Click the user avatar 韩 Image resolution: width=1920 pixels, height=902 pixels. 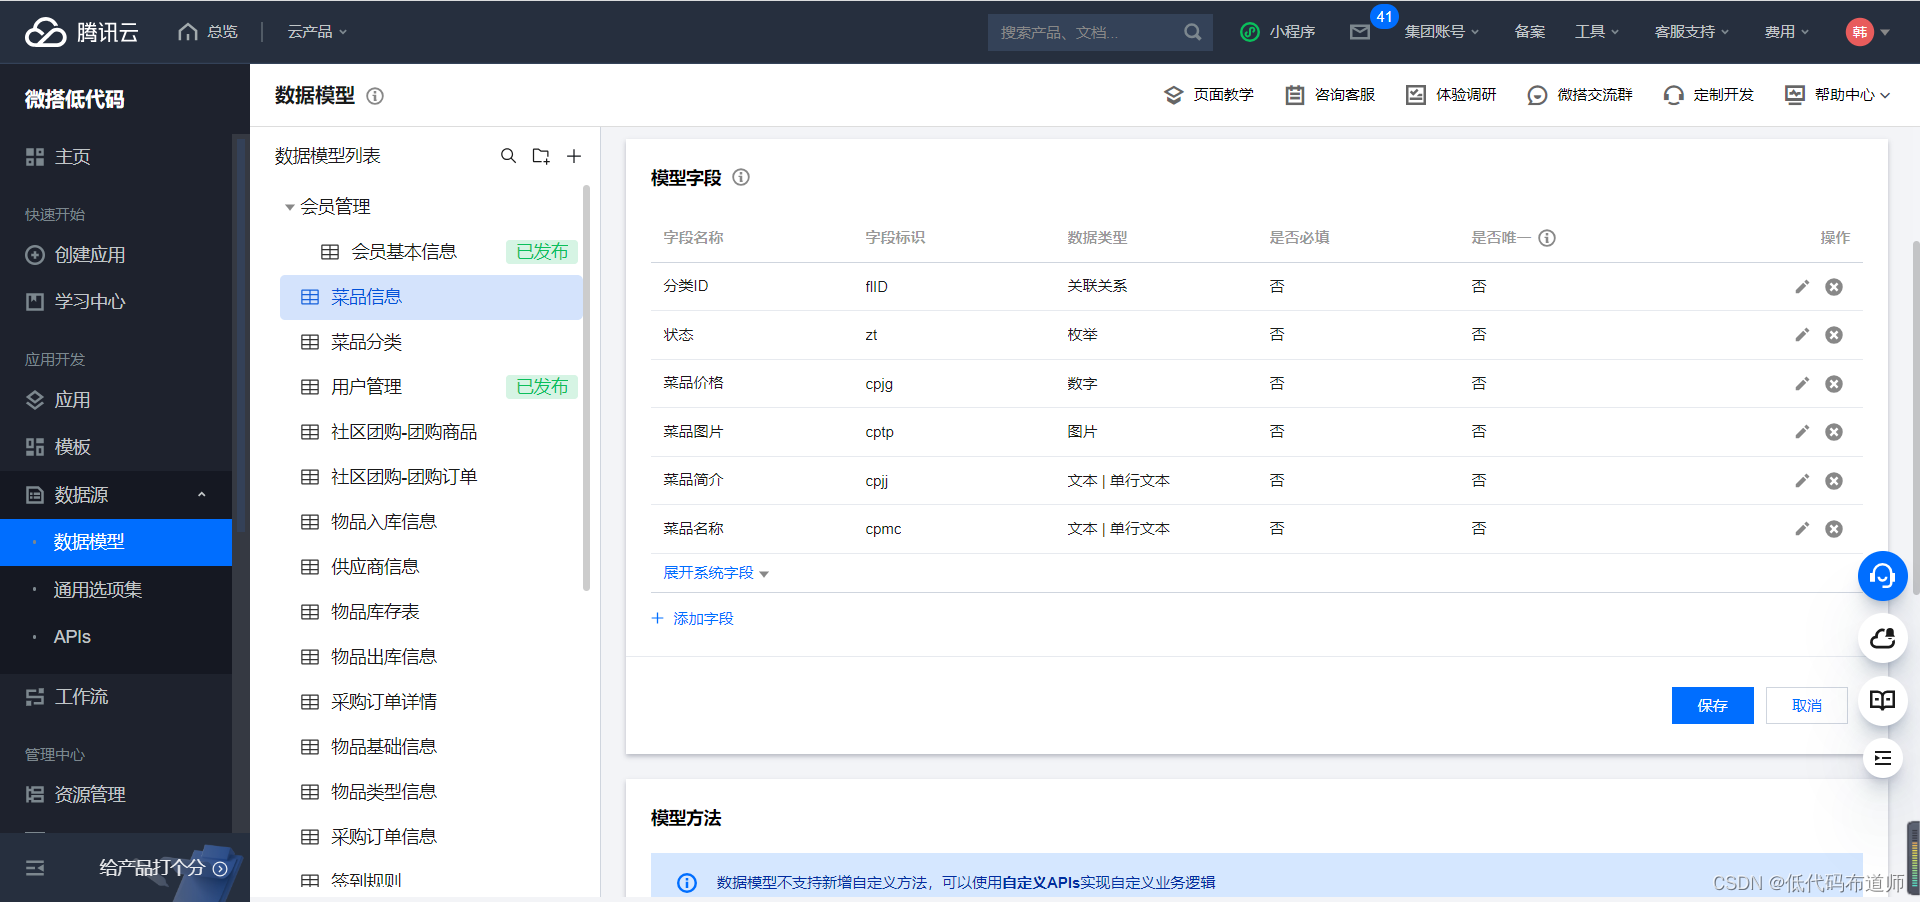[x=1859, y=32]
